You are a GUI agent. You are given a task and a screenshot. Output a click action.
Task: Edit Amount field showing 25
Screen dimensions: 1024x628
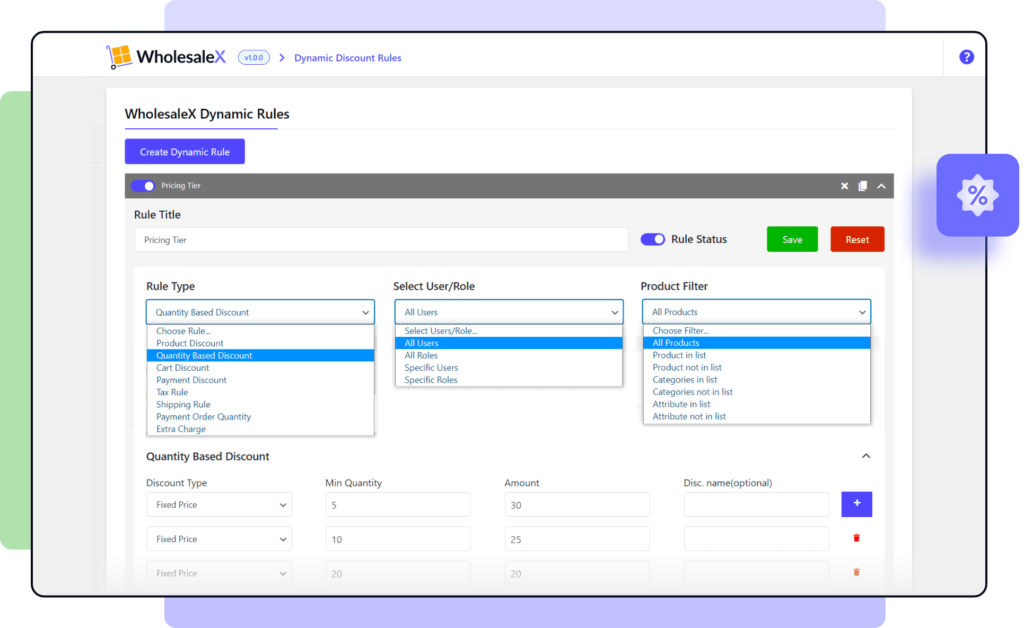[577, 539]
